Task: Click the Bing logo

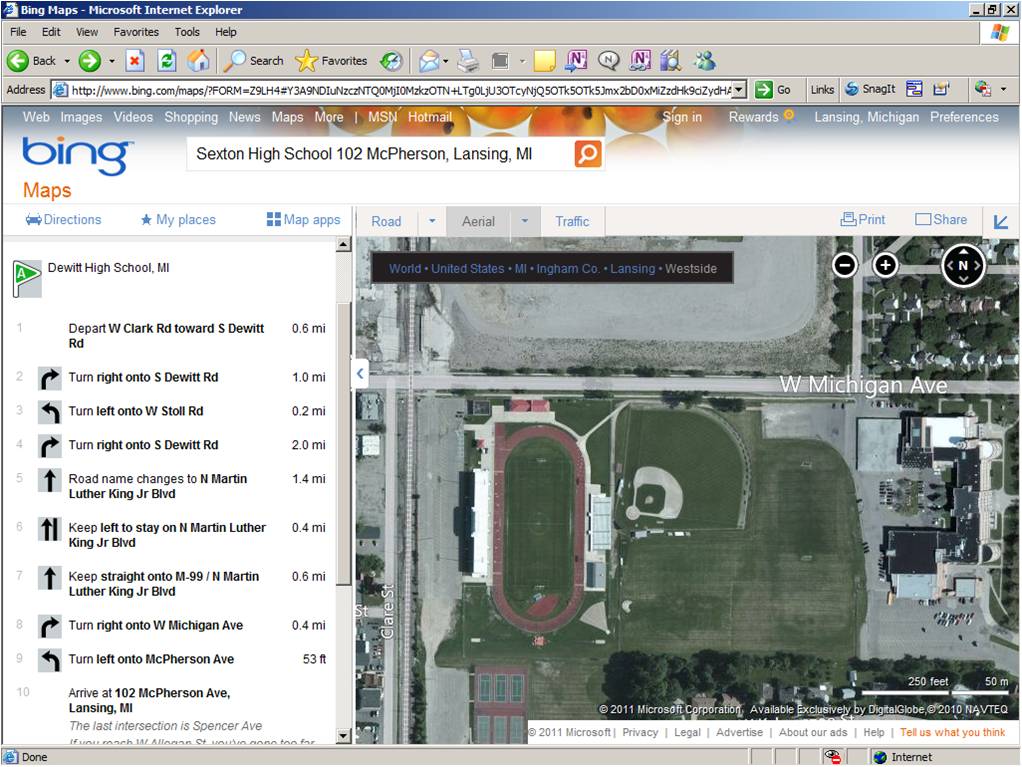Action: tap(77, 155)
